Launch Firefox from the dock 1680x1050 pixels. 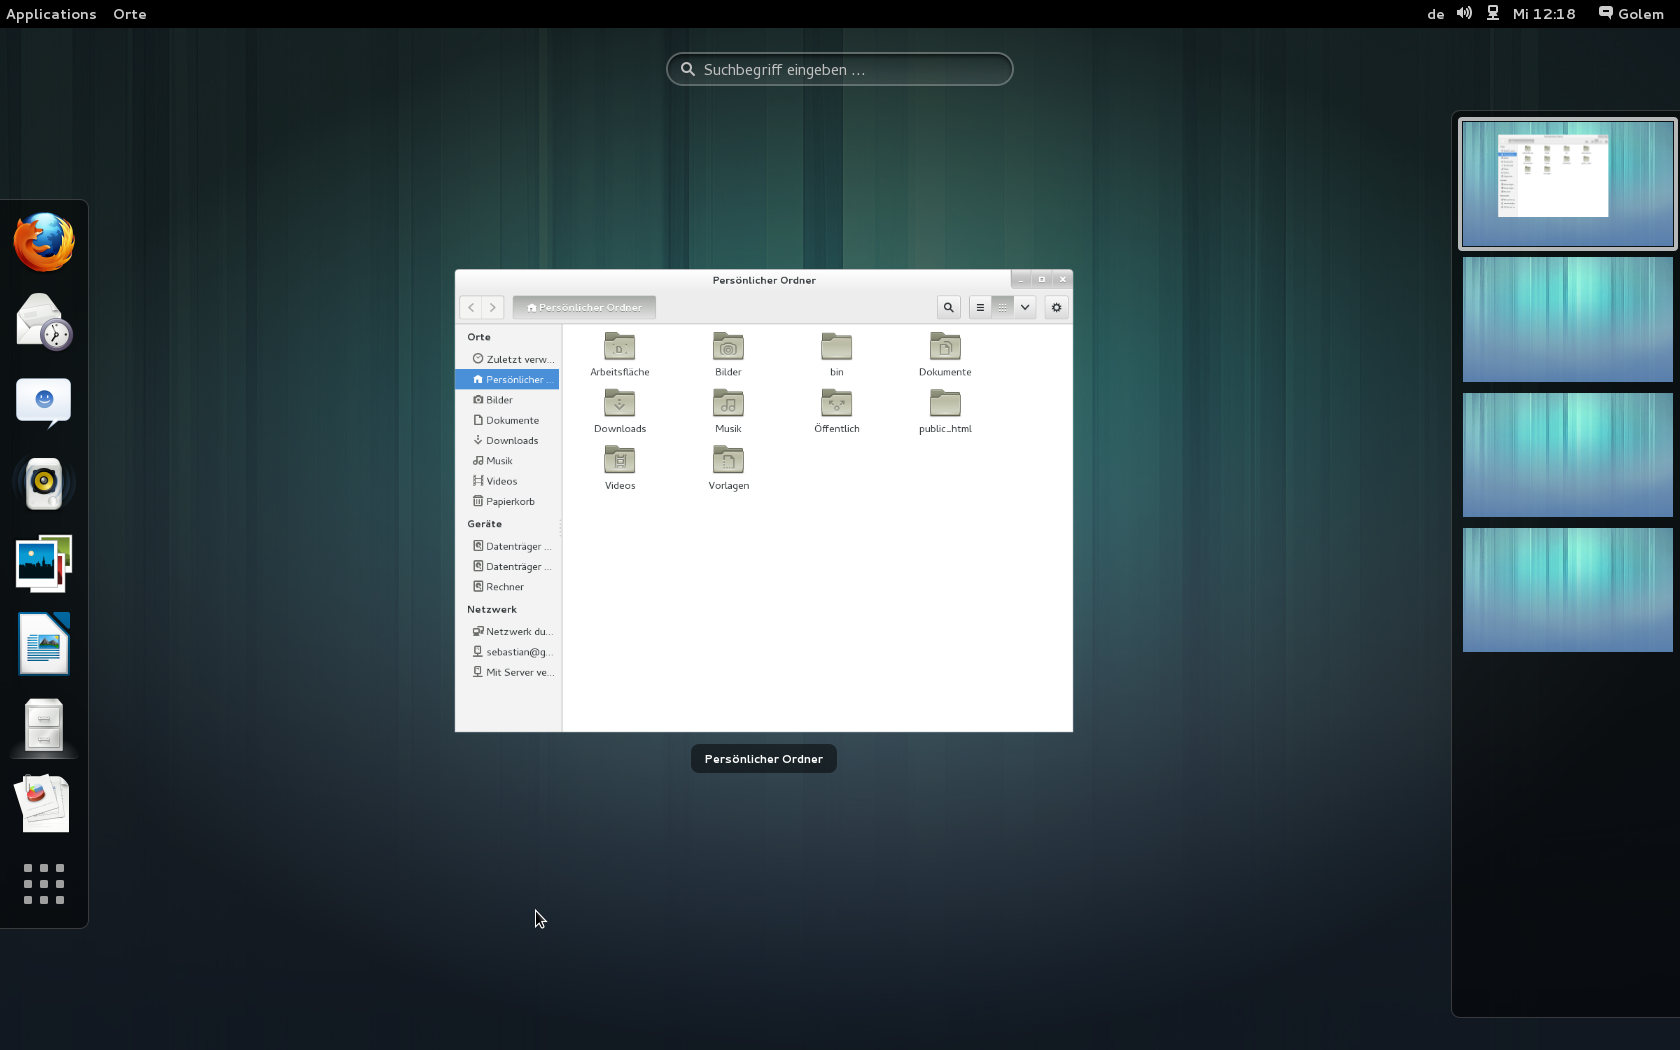coord(44,241)
